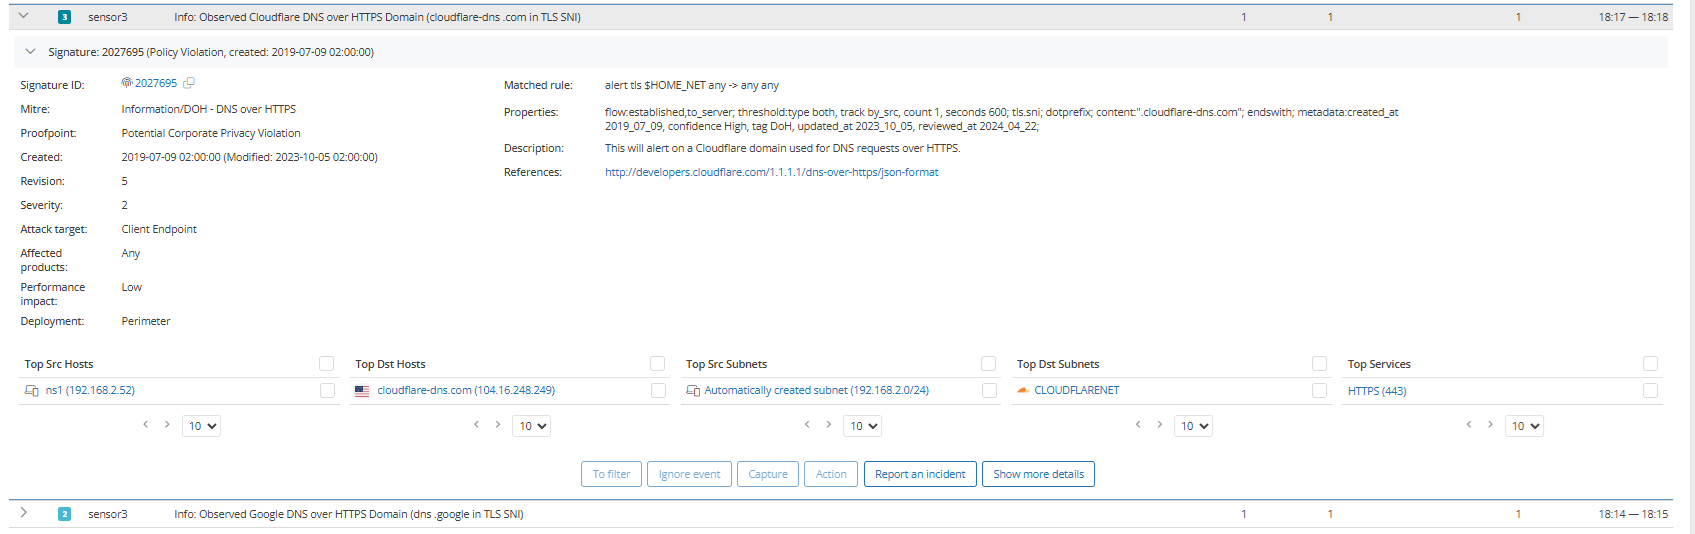
Task: Select the HTTPS (443) service checkbox
Action: click(x=1650, y=391)
